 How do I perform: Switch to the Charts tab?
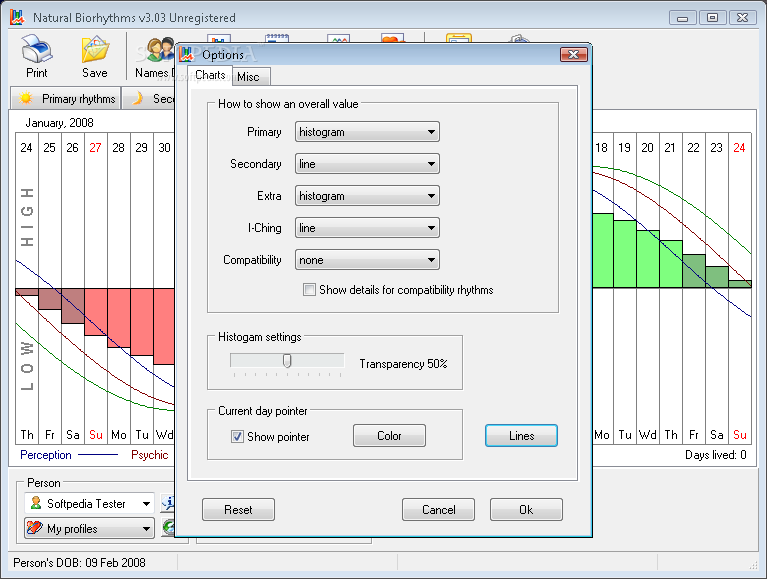[210, 75]
